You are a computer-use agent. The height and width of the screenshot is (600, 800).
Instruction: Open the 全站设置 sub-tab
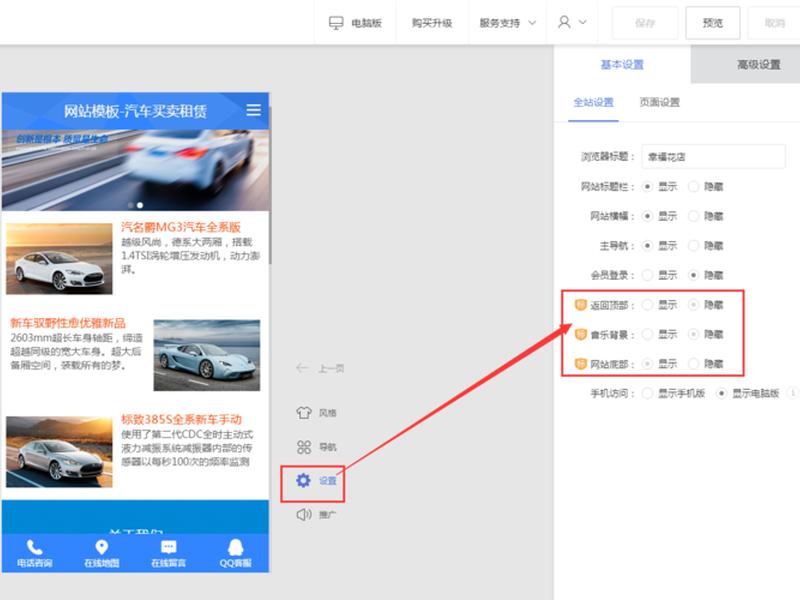pos(593,102)
